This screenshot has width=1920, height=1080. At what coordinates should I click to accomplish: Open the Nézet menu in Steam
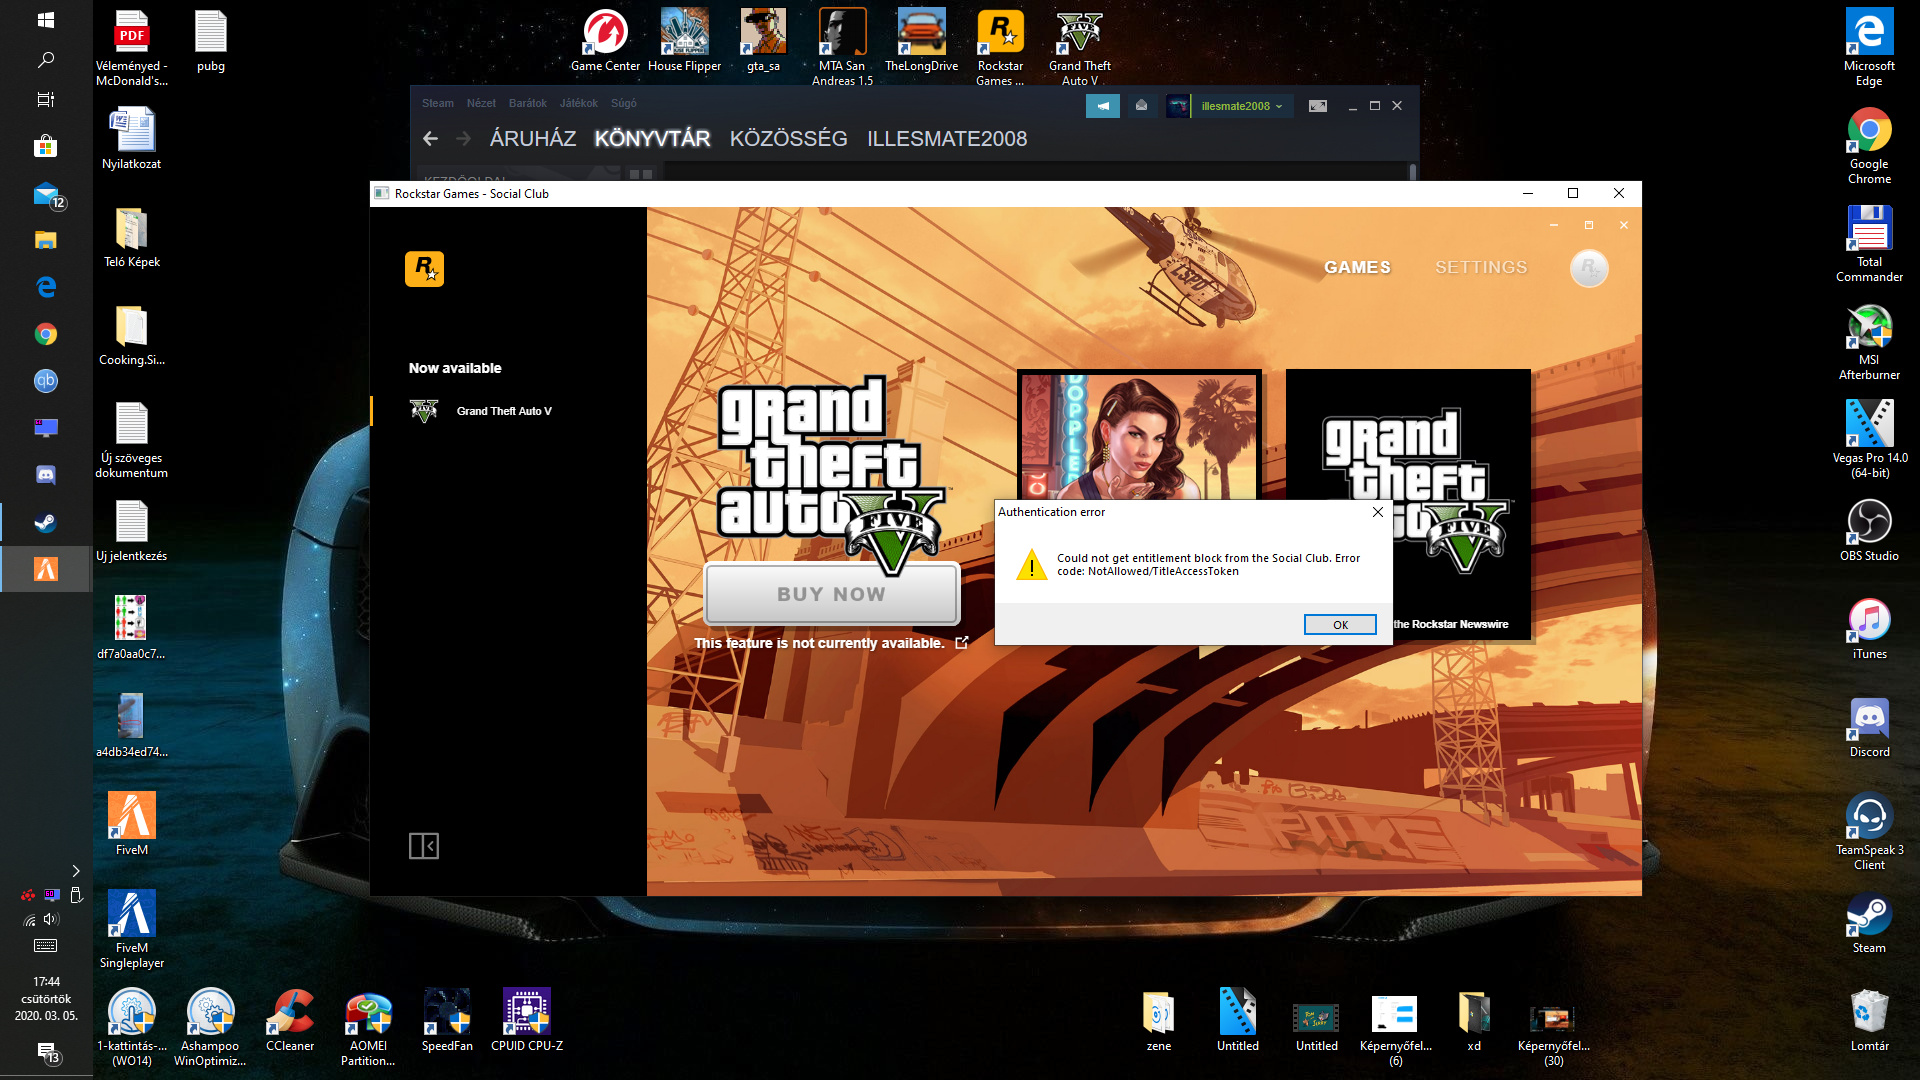pyautogui.click(x=481, y=103)
